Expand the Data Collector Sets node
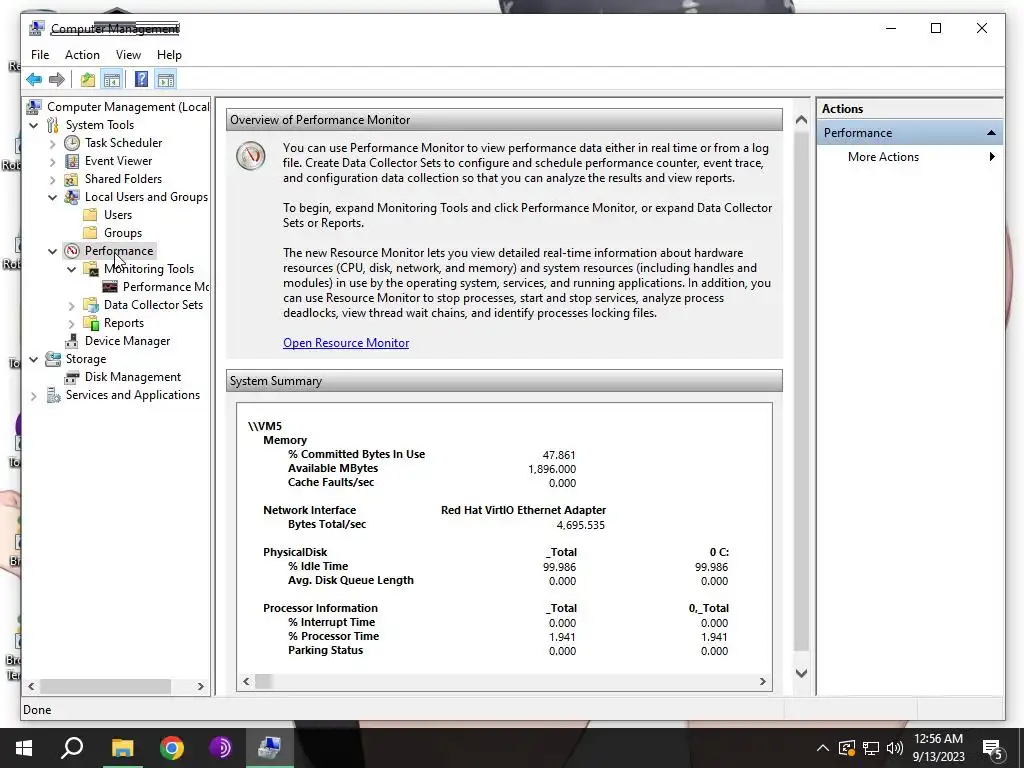This screenshot has width=1024, height=768. point(72,305)
